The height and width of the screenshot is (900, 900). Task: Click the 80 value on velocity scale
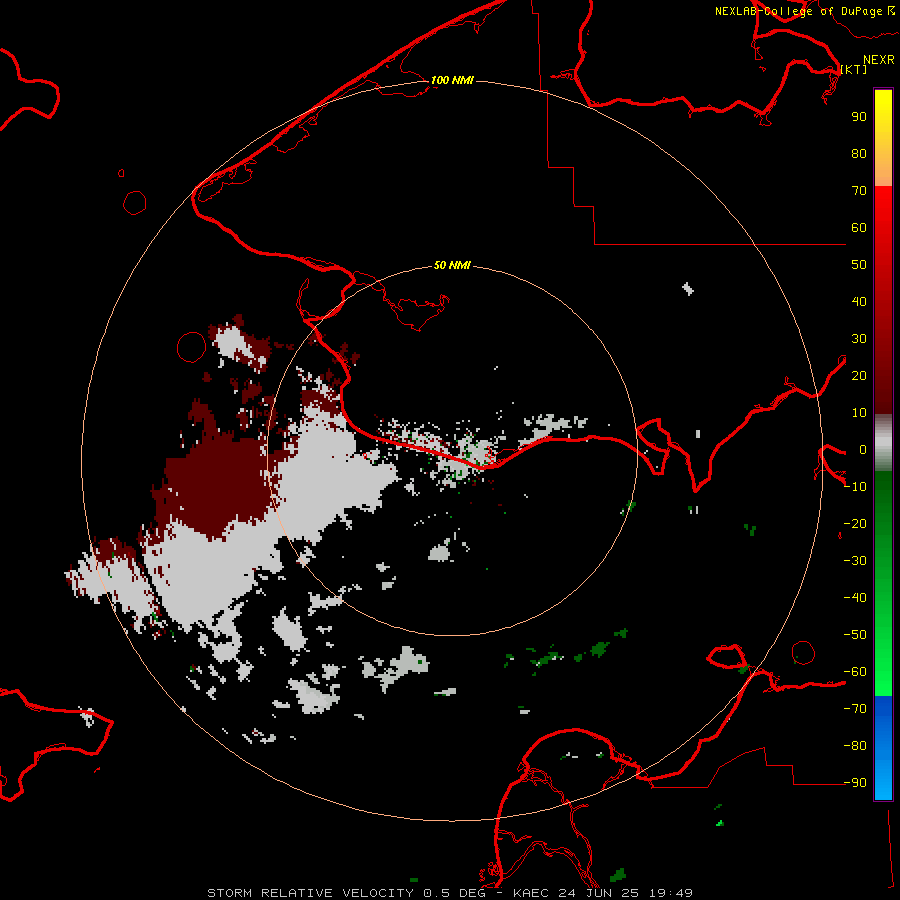(859, 153)
